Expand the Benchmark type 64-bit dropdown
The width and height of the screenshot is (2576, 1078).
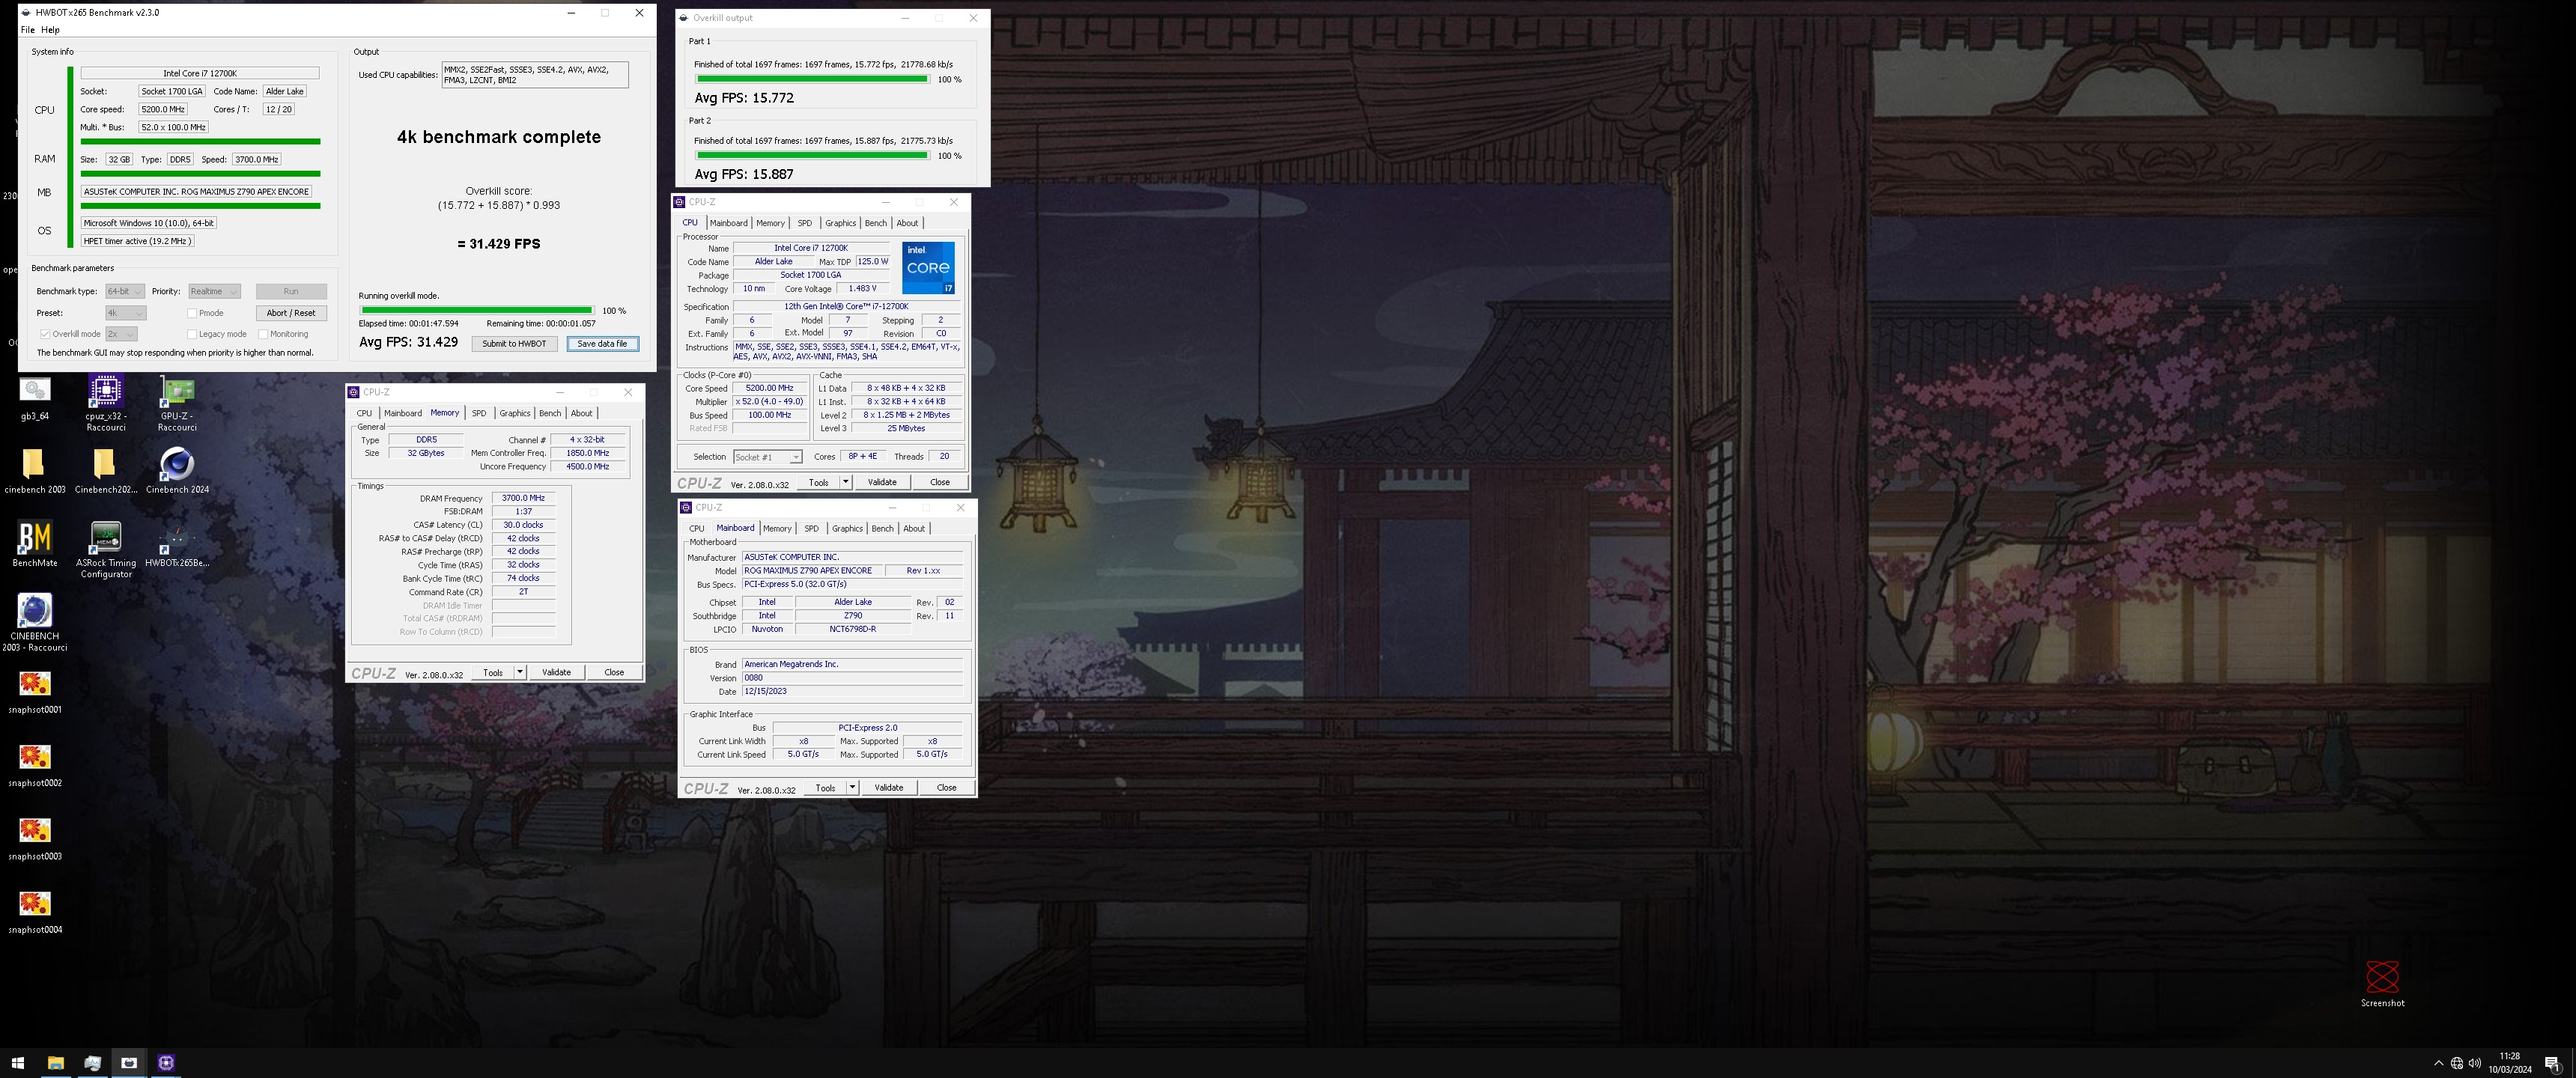point(125,291)
